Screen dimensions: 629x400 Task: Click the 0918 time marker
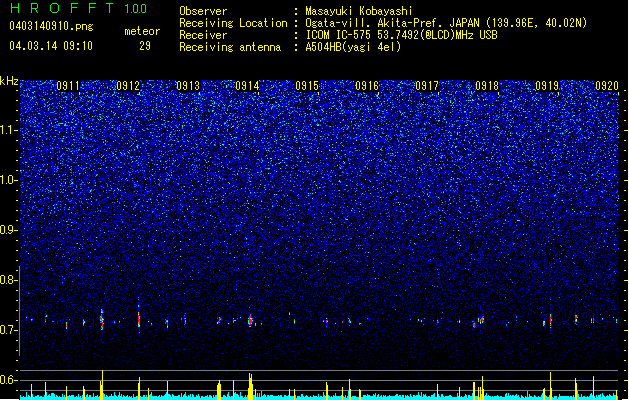[x=487, y=86]
